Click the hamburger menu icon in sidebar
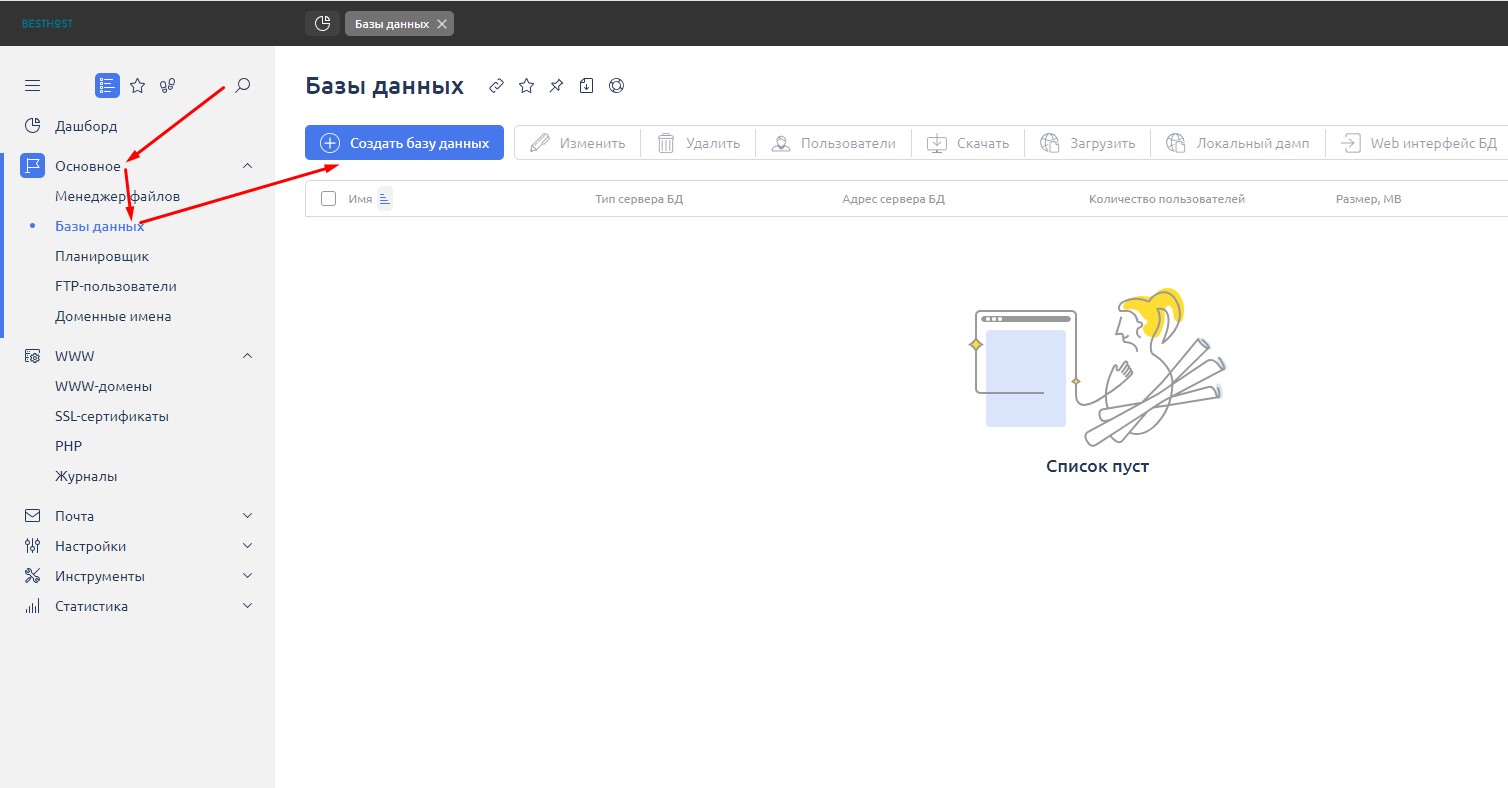The image size is (1508, 788). (33, 86)
